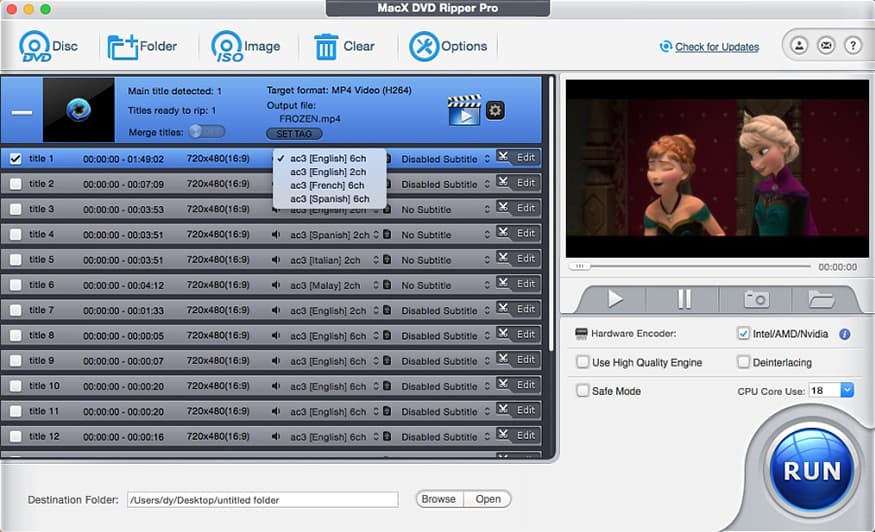Toggle the Merge titles switch
875x532 pixels.
(207, 131)
